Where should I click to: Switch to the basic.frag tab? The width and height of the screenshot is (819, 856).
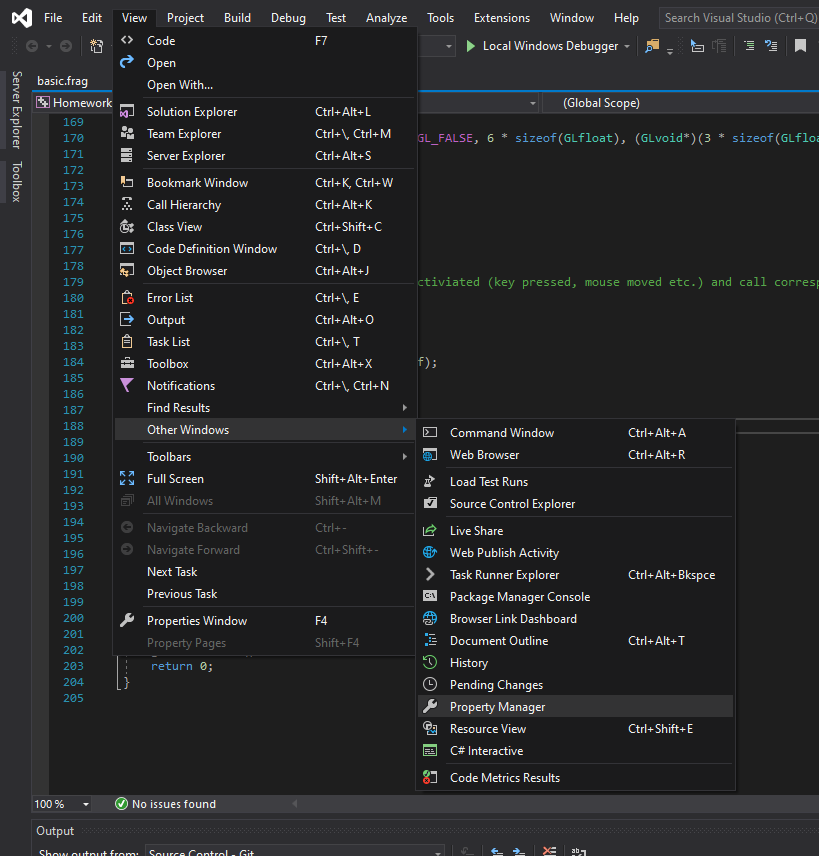(x=65, y=80)
